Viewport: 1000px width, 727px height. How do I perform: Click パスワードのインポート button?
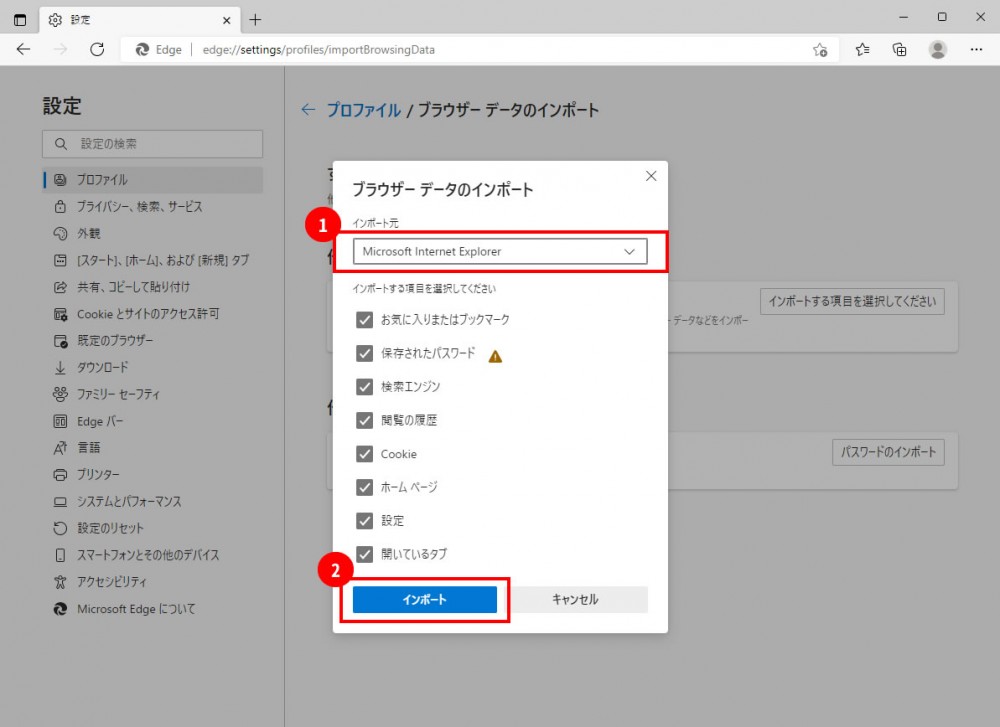888,452
